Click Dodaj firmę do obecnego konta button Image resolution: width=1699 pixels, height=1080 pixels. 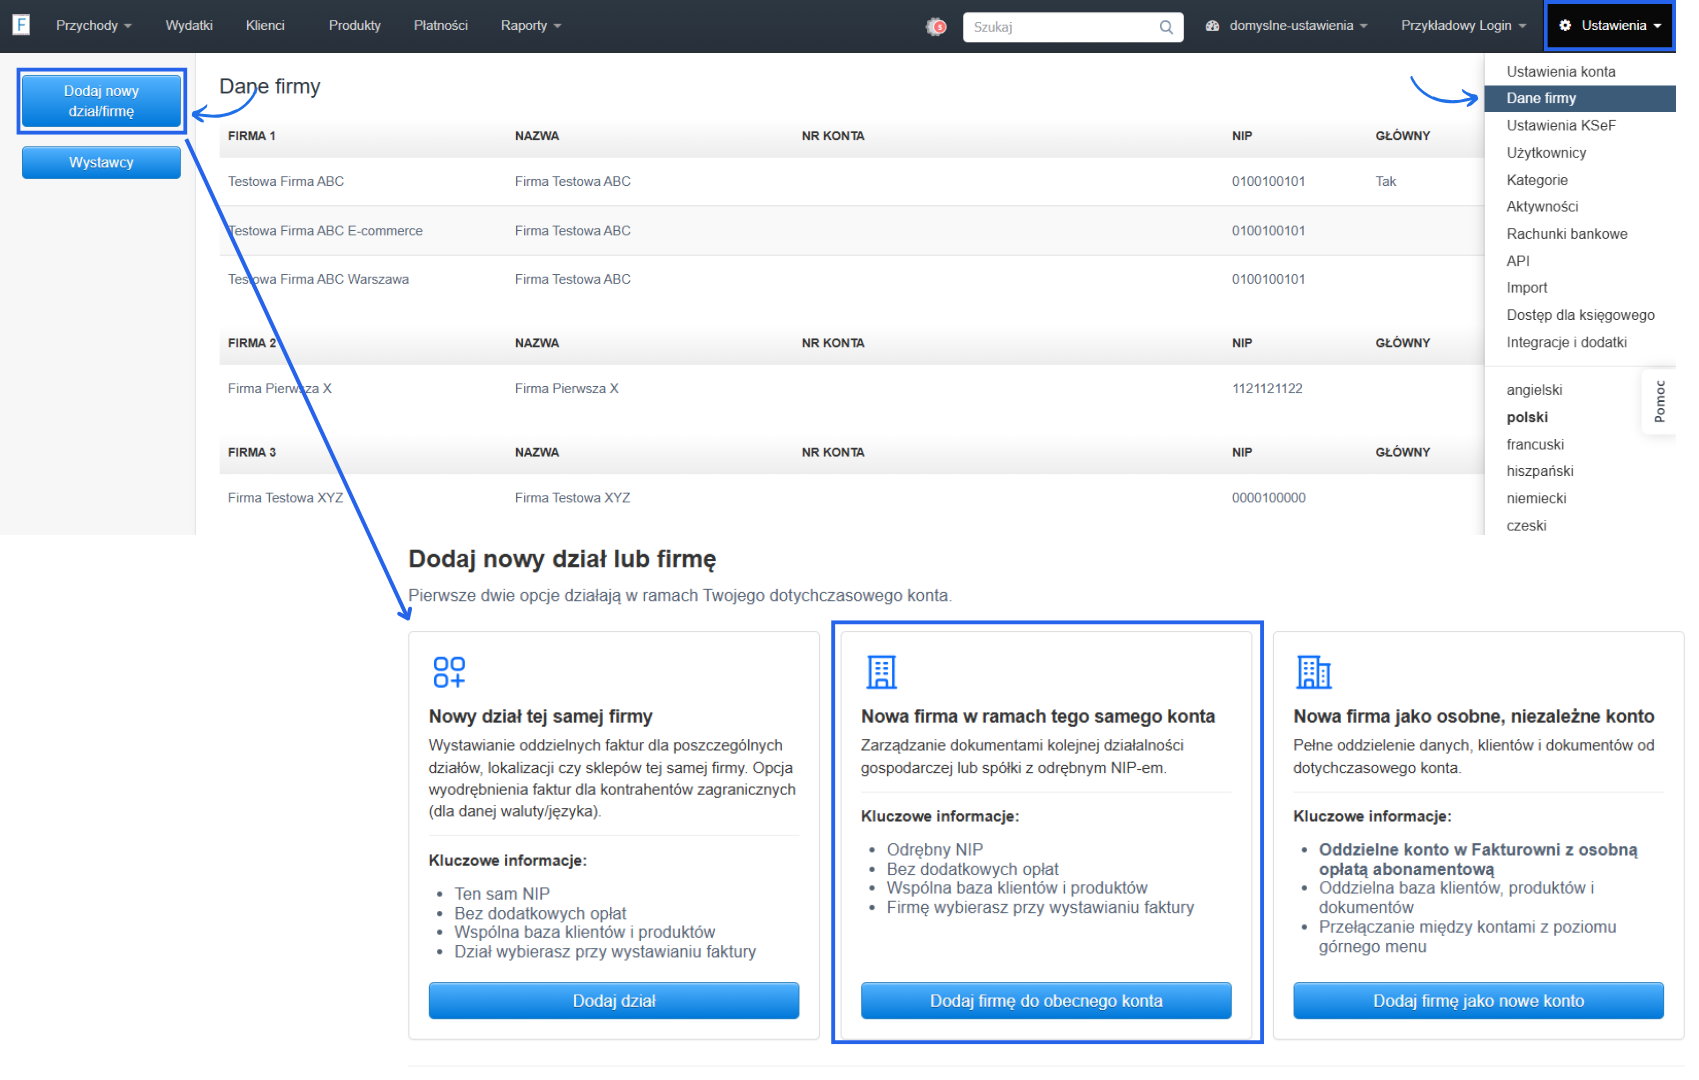(1046, 1001)
